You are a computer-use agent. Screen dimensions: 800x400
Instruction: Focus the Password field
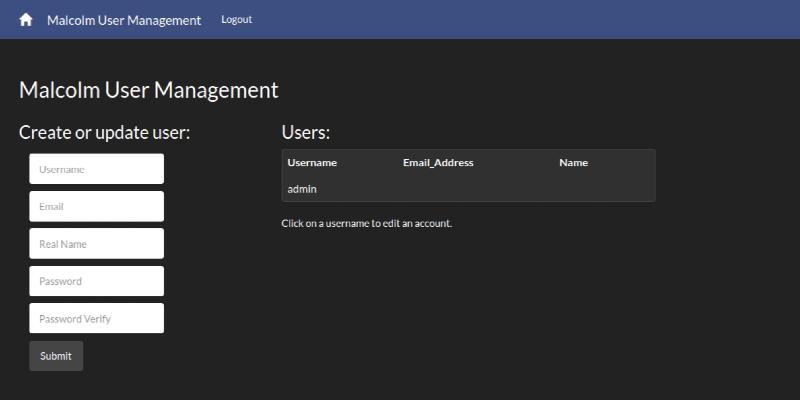[x=96, y=281]
